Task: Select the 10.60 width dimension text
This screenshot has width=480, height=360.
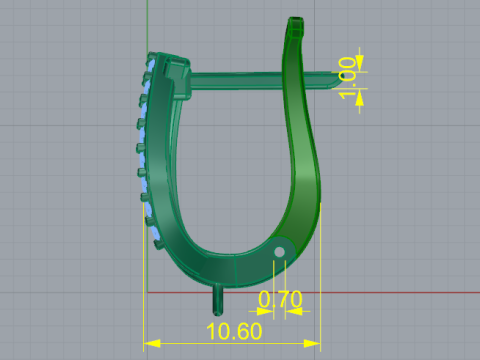Action: coord(234,331)
